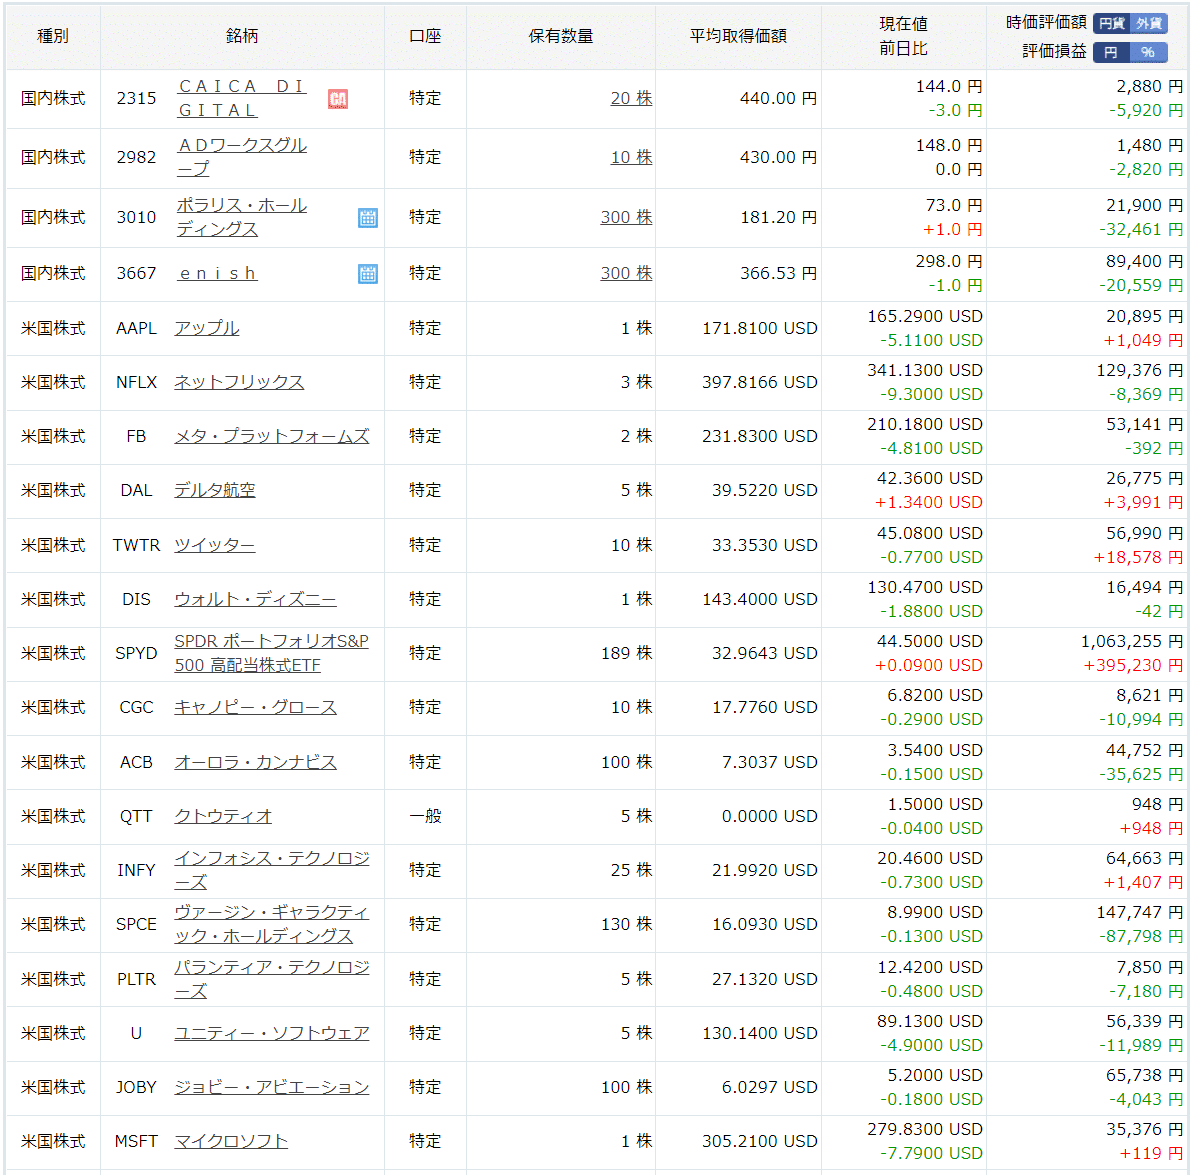Open メタ・プラットフォームズ stock page
This screenshot has height=1175, width=1198.
click(x=271, y=436)
